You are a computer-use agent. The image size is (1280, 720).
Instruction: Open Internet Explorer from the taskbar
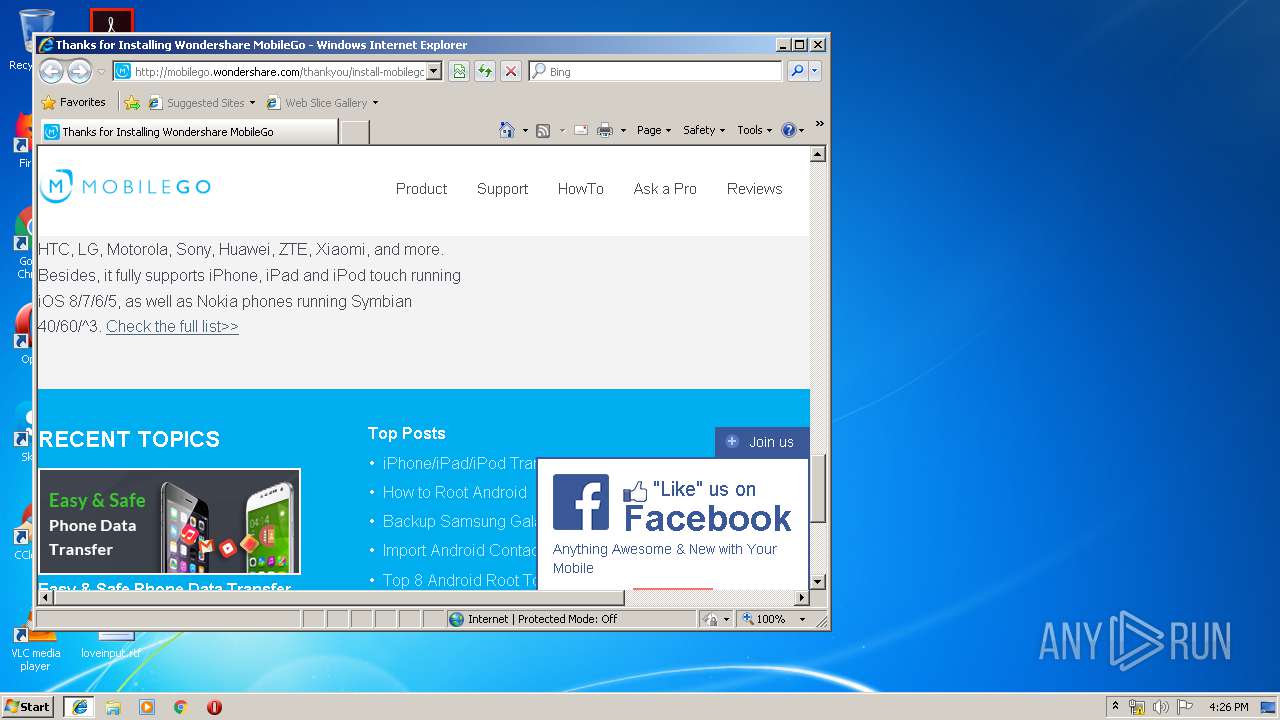click(79, 707)
